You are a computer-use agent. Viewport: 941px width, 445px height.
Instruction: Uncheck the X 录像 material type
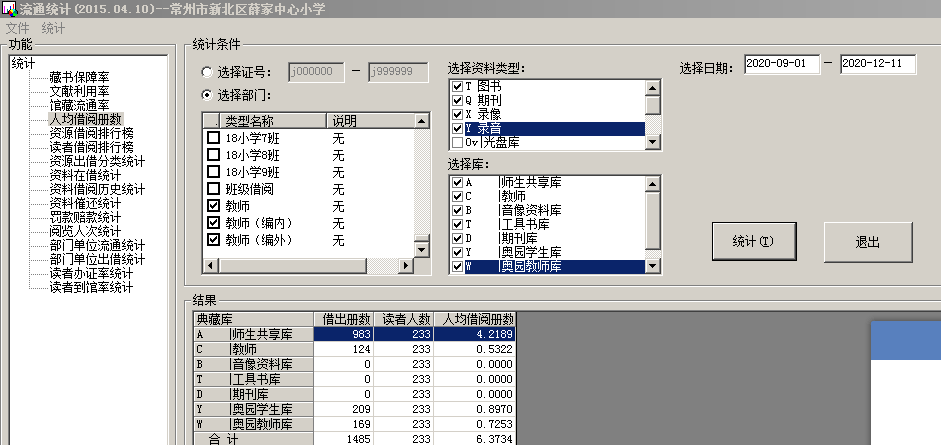coord(457,114)
